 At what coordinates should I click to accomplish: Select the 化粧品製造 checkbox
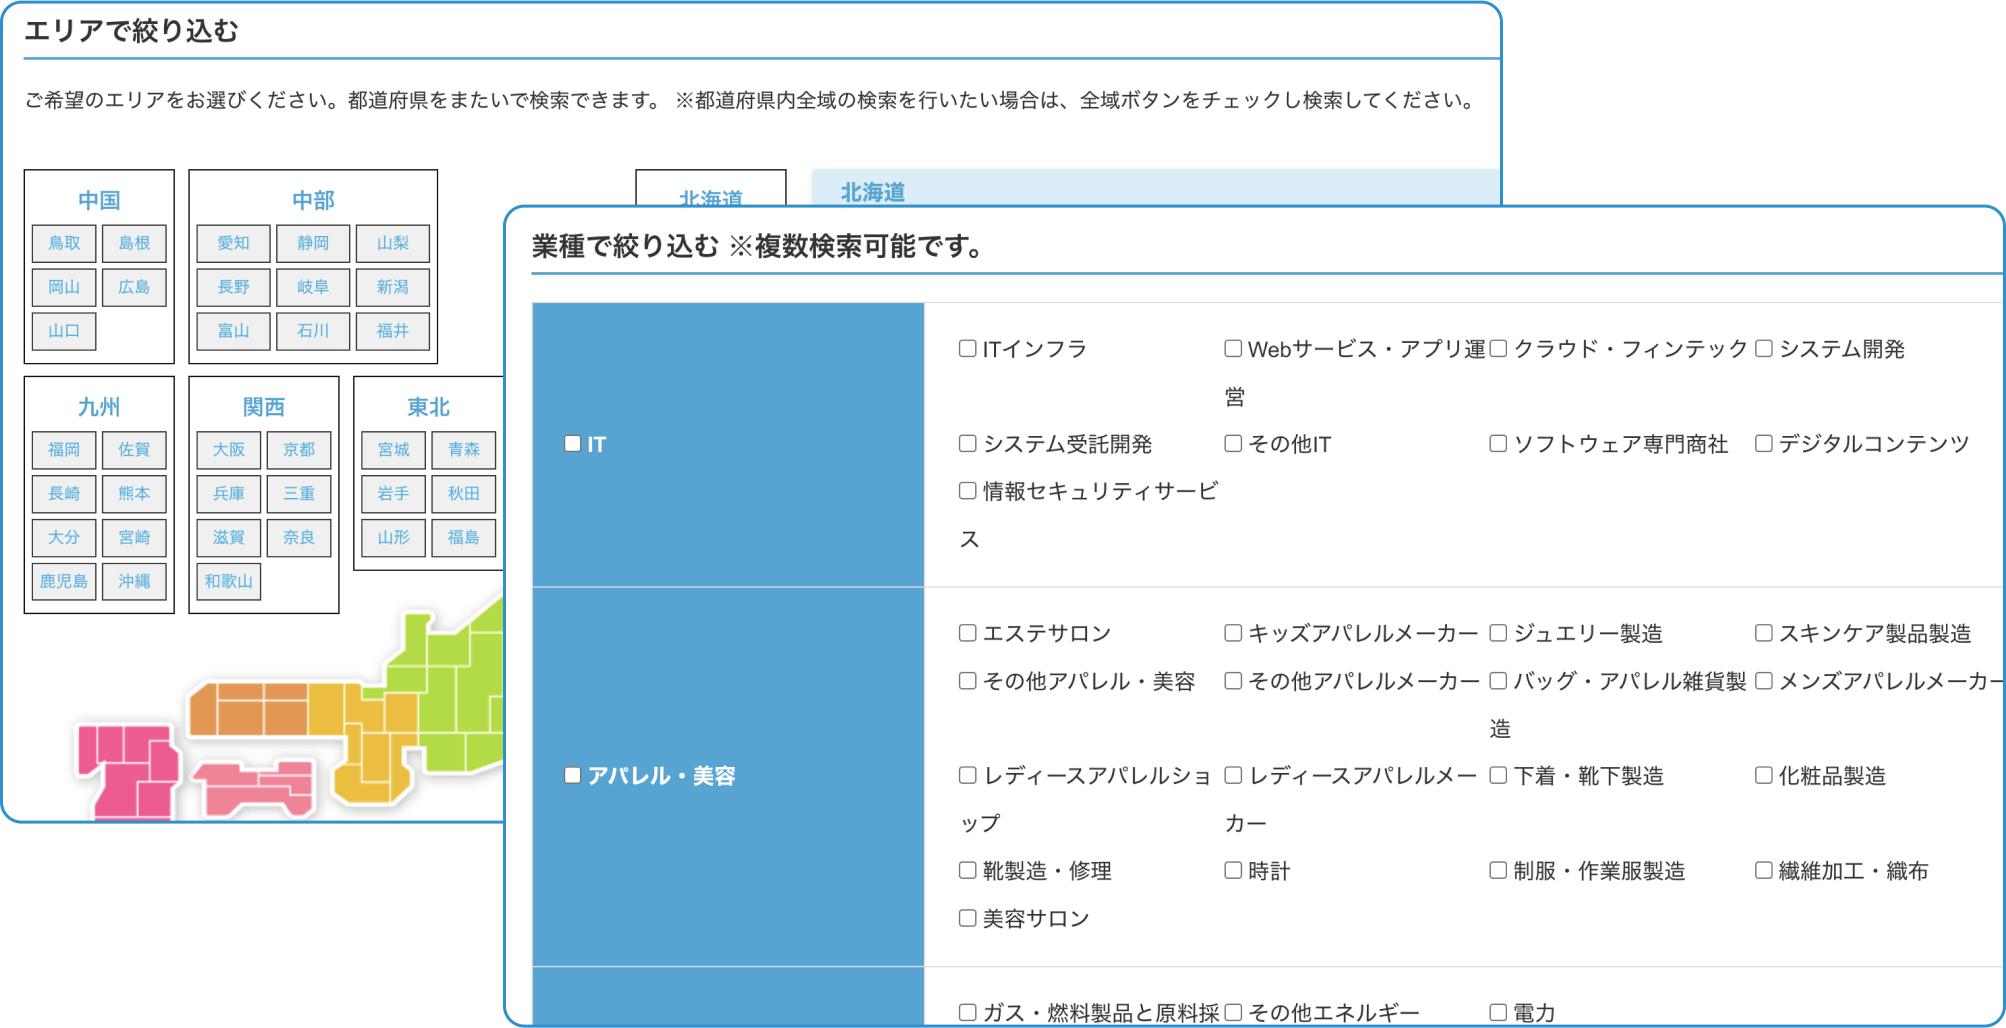(1764, 775)
